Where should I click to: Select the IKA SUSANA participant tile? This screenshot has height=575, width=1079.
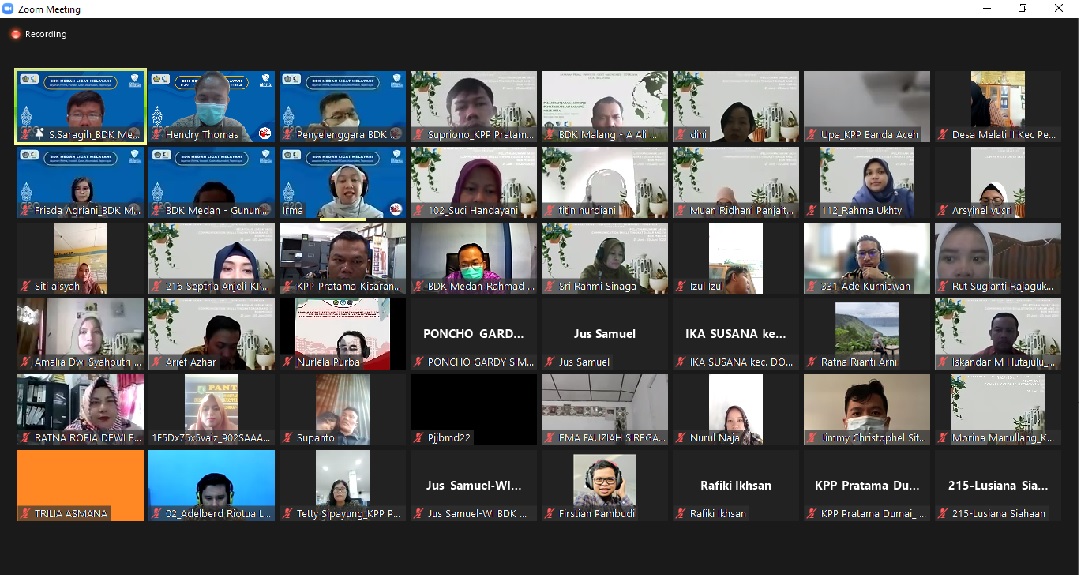coord(736,334)
